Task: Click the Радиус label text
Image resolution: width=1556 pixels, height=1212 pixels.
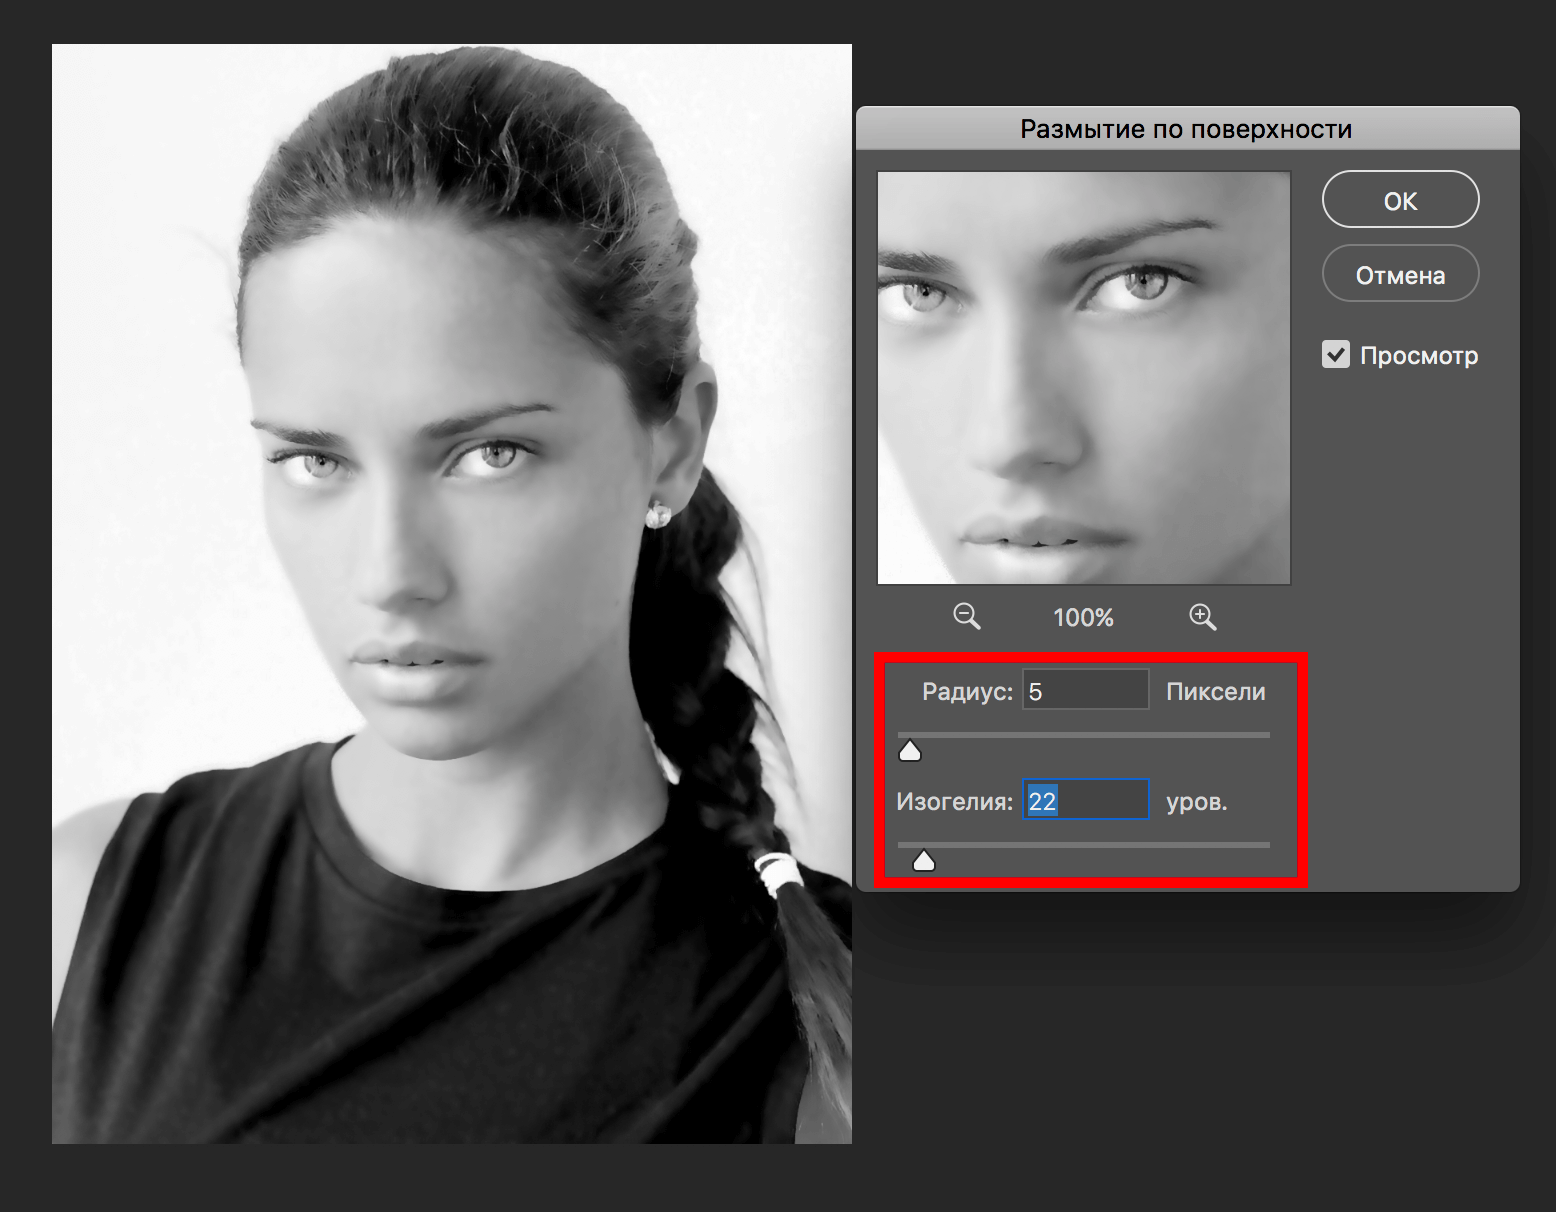Action: (966, 692)
